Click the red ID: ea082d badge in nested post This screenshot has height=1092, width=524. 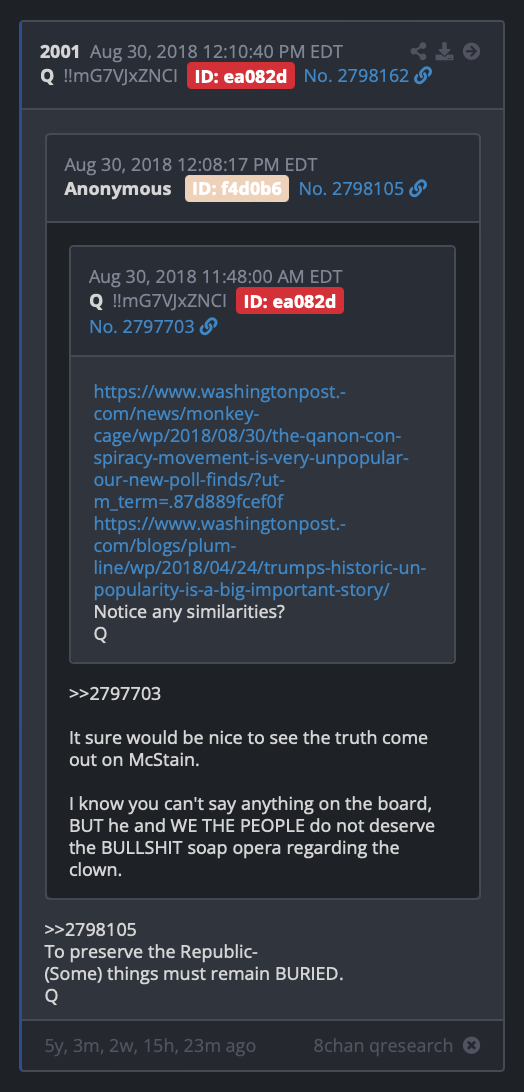click(x=290, y=301)
